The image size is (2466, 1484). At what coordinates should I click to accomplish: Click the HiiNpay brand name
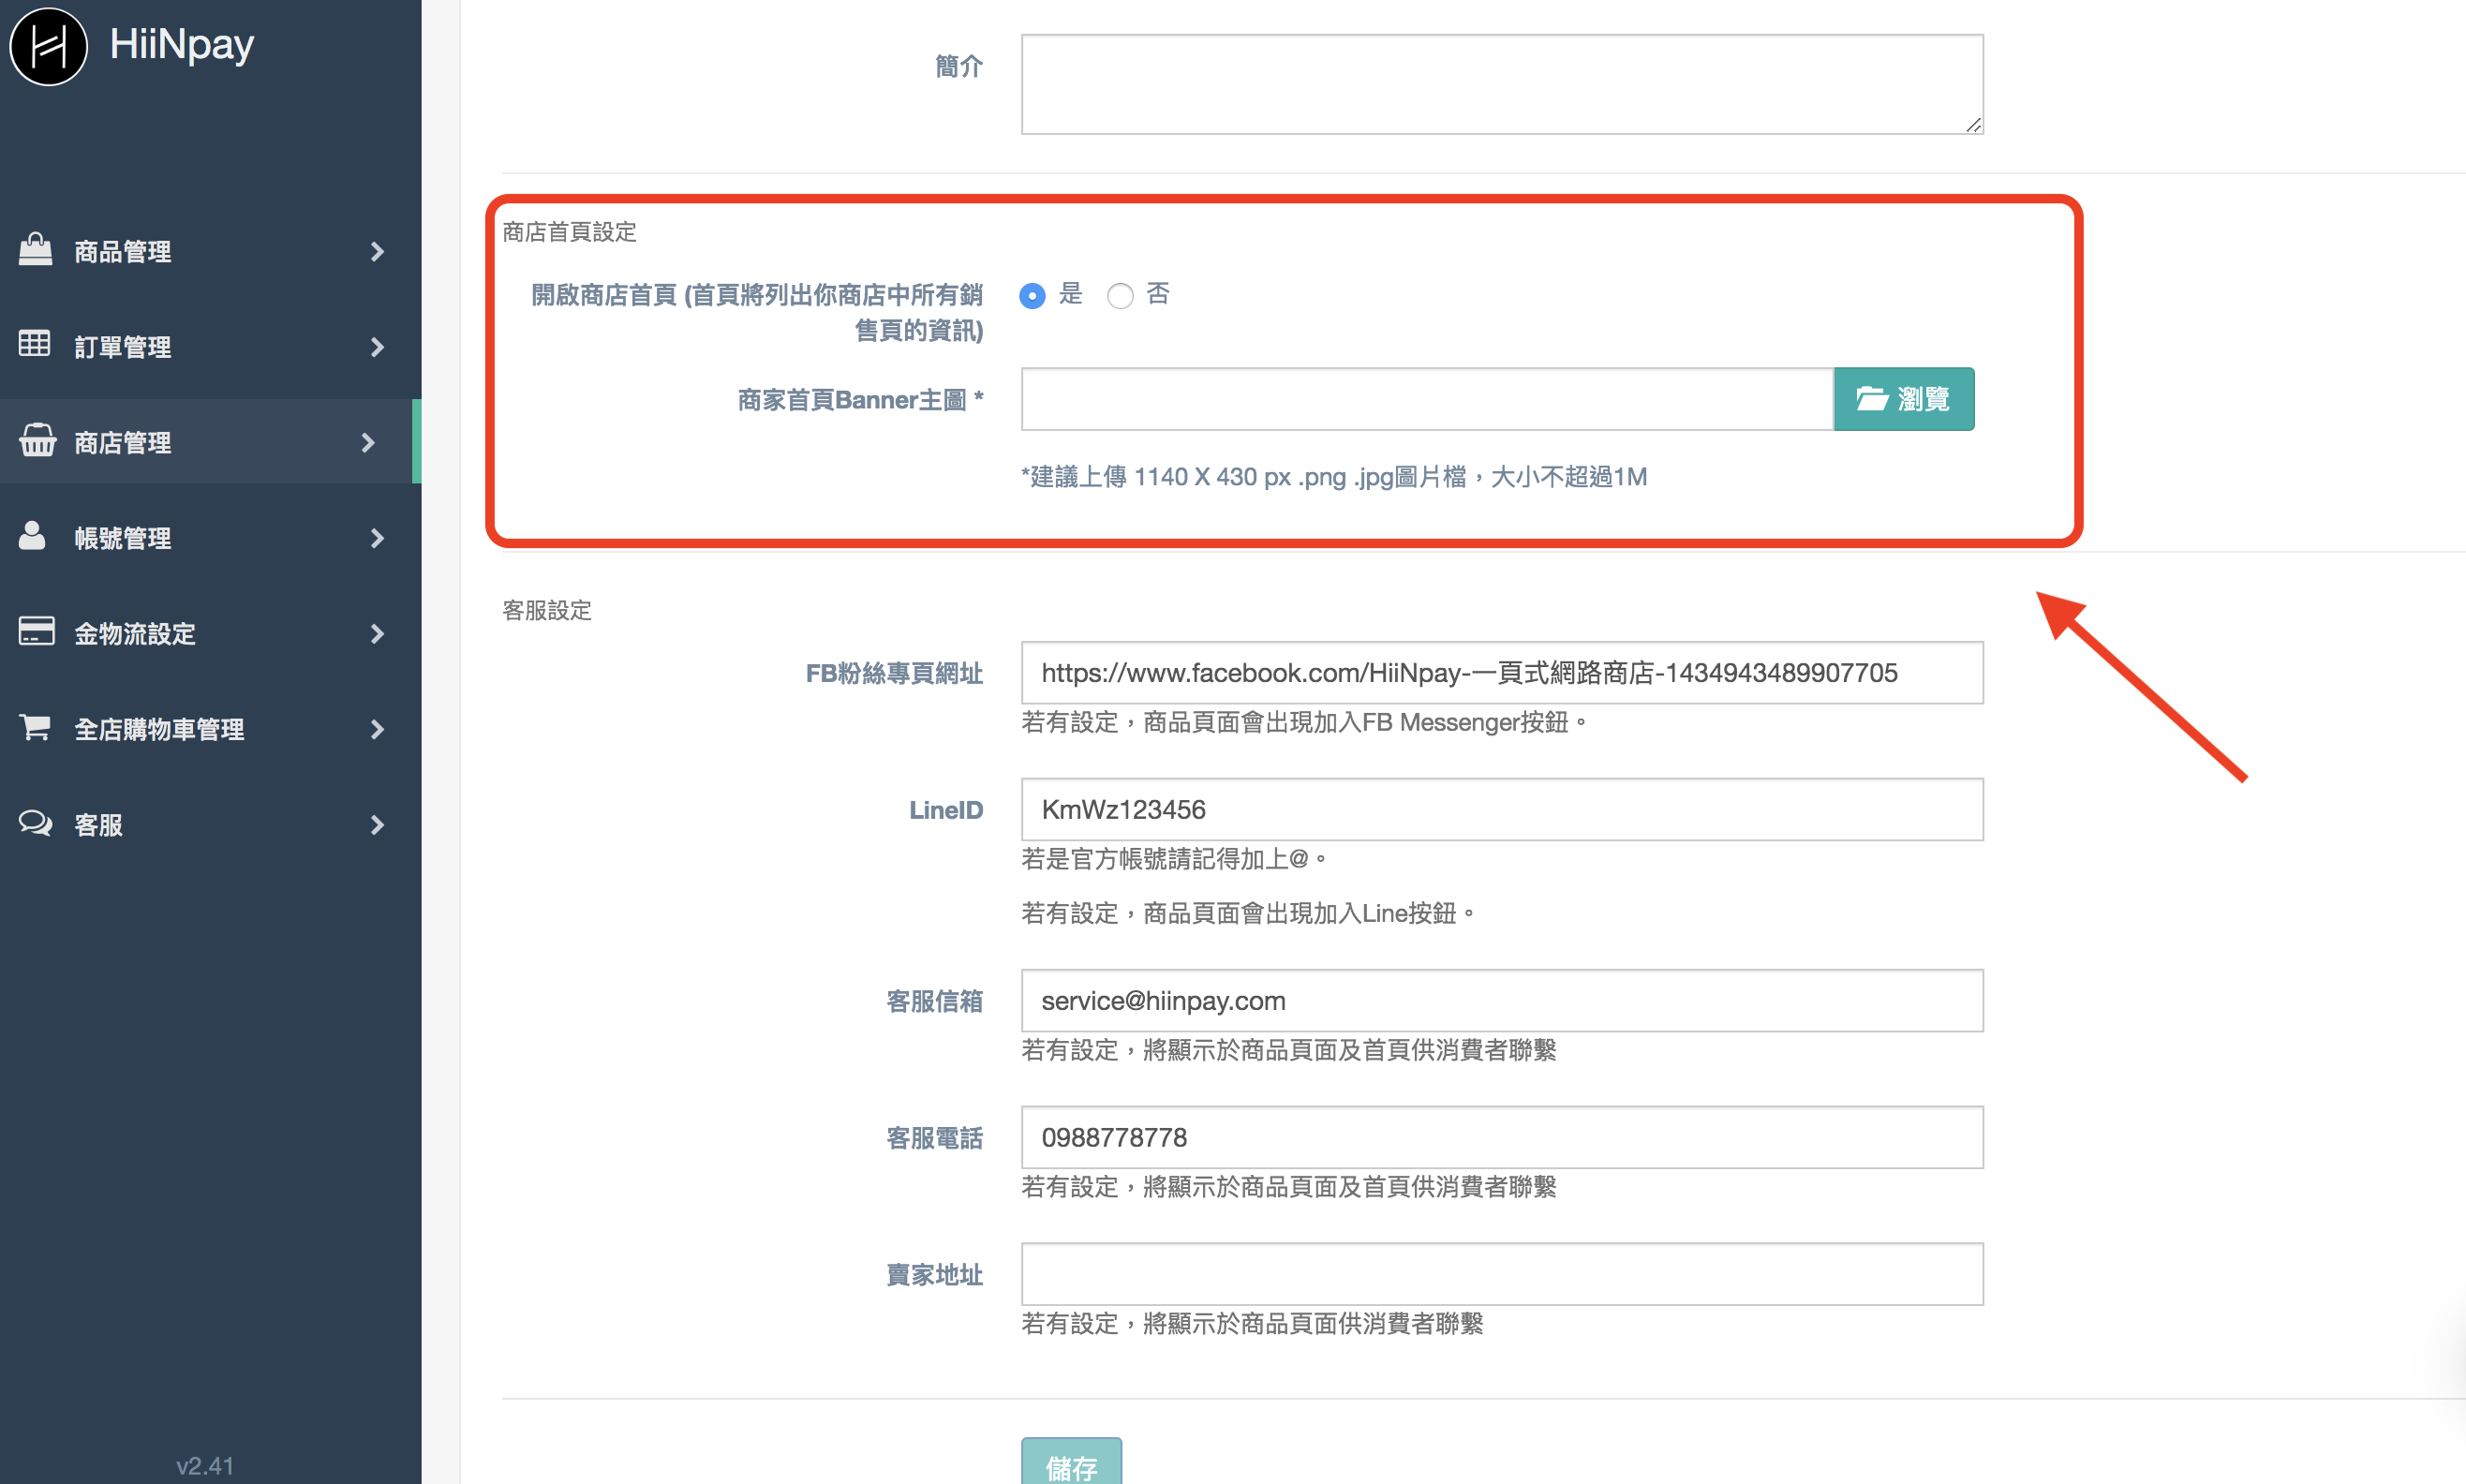(x=182, y=45)
